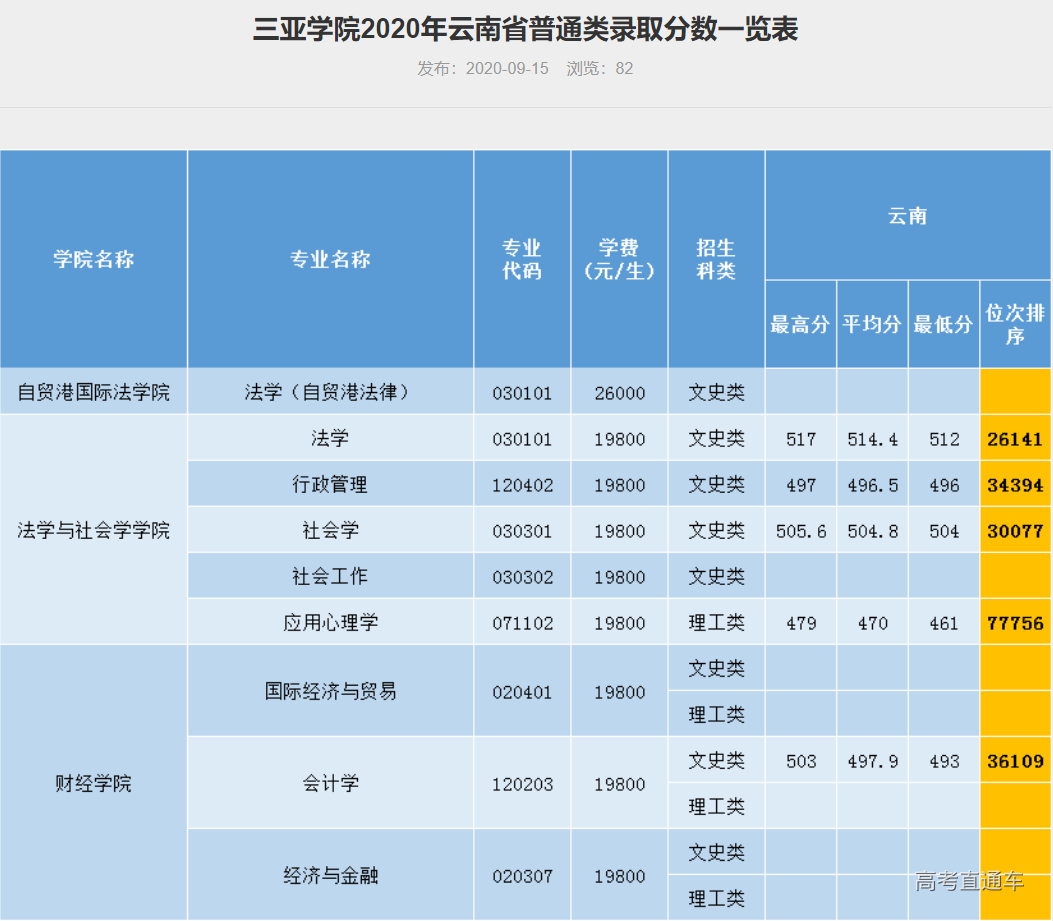Select the rank value 77756
The width and height of the screenshot is (1053, 921).
click(x=1015, y=622)
